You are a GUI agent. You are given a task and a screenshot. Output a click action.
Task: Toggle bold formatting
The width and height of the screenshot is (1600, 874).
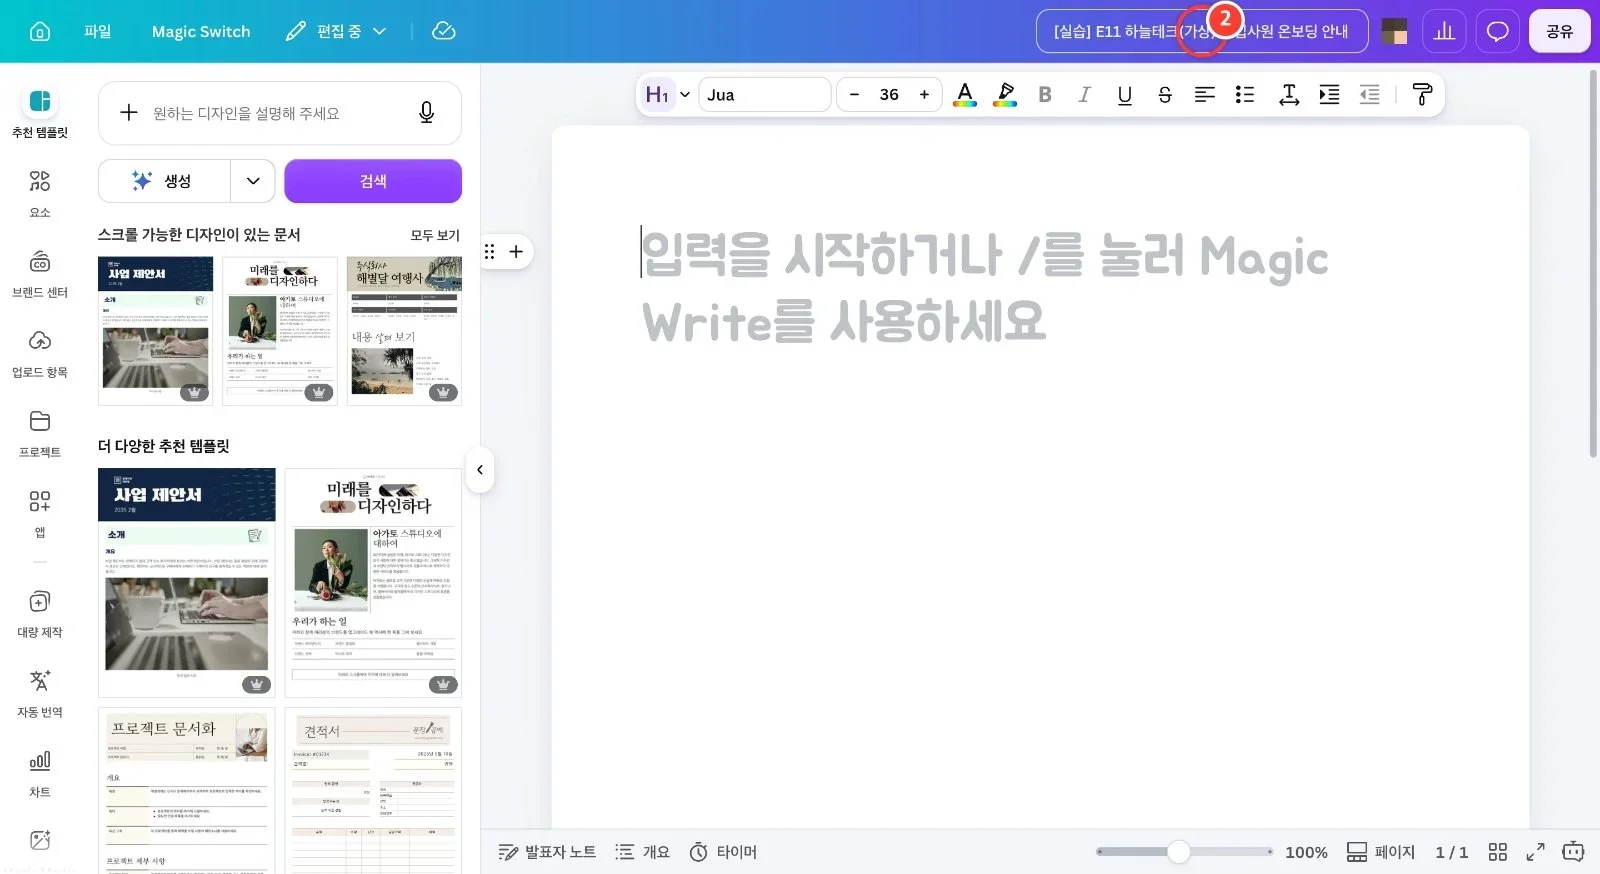pos(1045,94)
